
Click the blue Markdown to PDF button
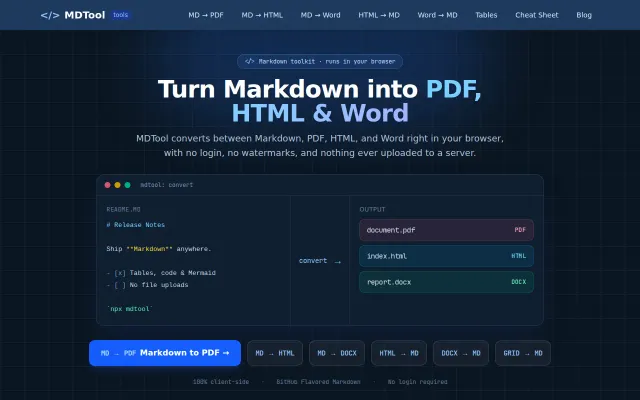[165, 353]
